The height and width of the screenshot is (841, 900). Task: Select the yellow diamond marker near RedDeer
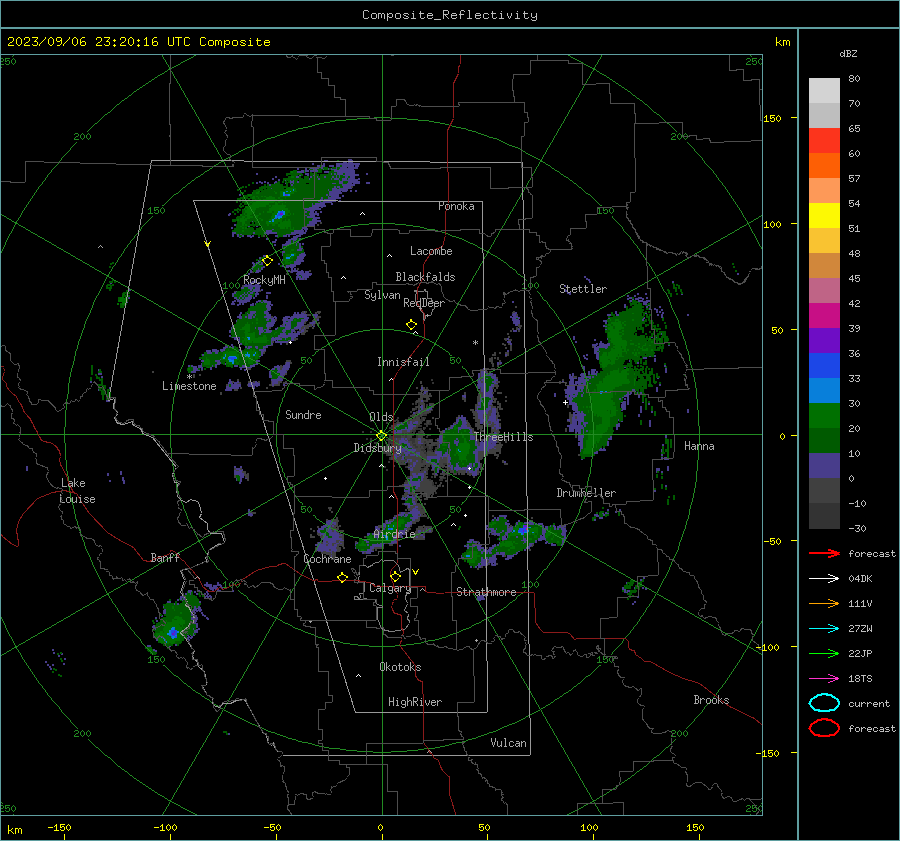click(x=412, y=325)
